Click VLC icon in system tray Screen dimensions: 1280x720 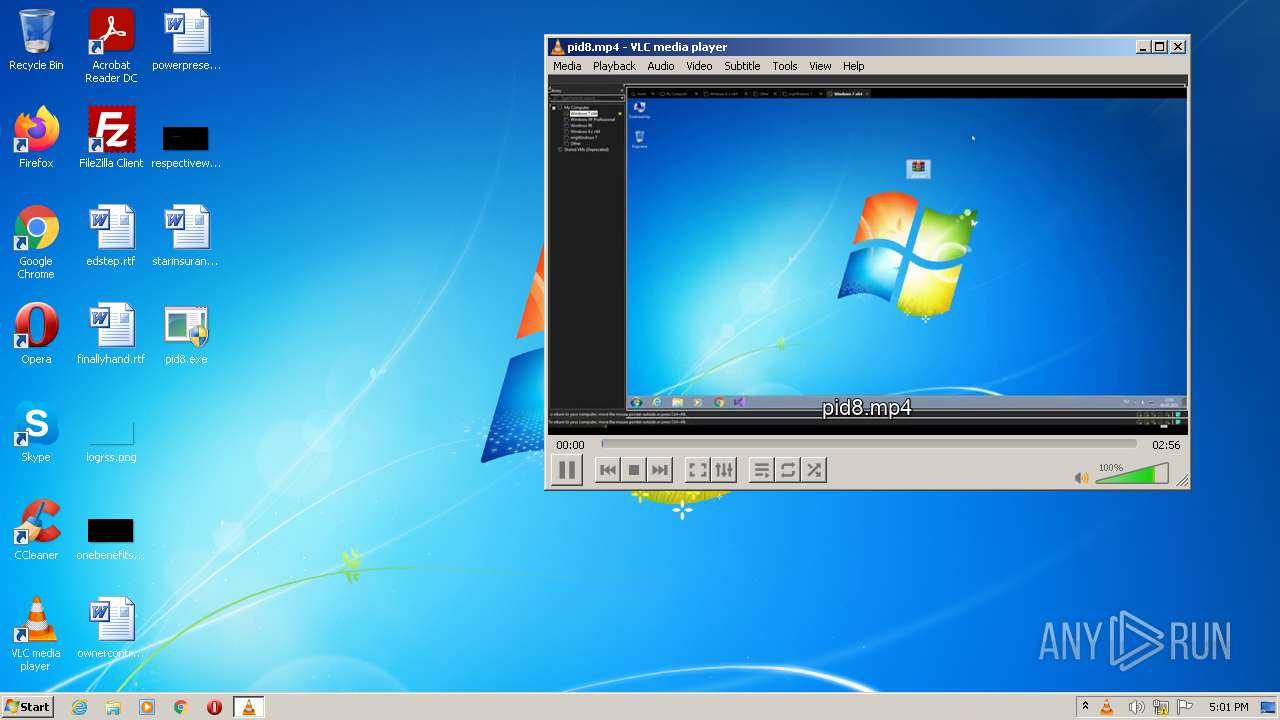[1107, 707]
